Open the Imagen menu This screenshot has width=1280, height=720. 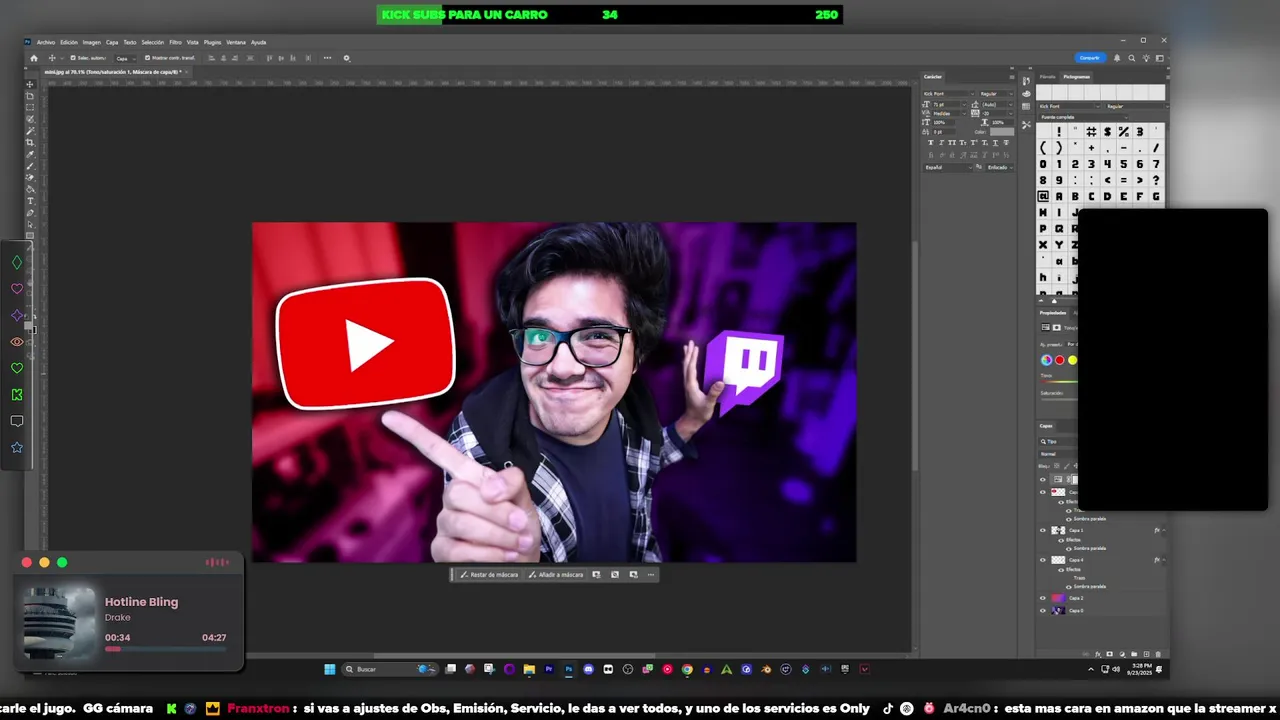point(92,42)
